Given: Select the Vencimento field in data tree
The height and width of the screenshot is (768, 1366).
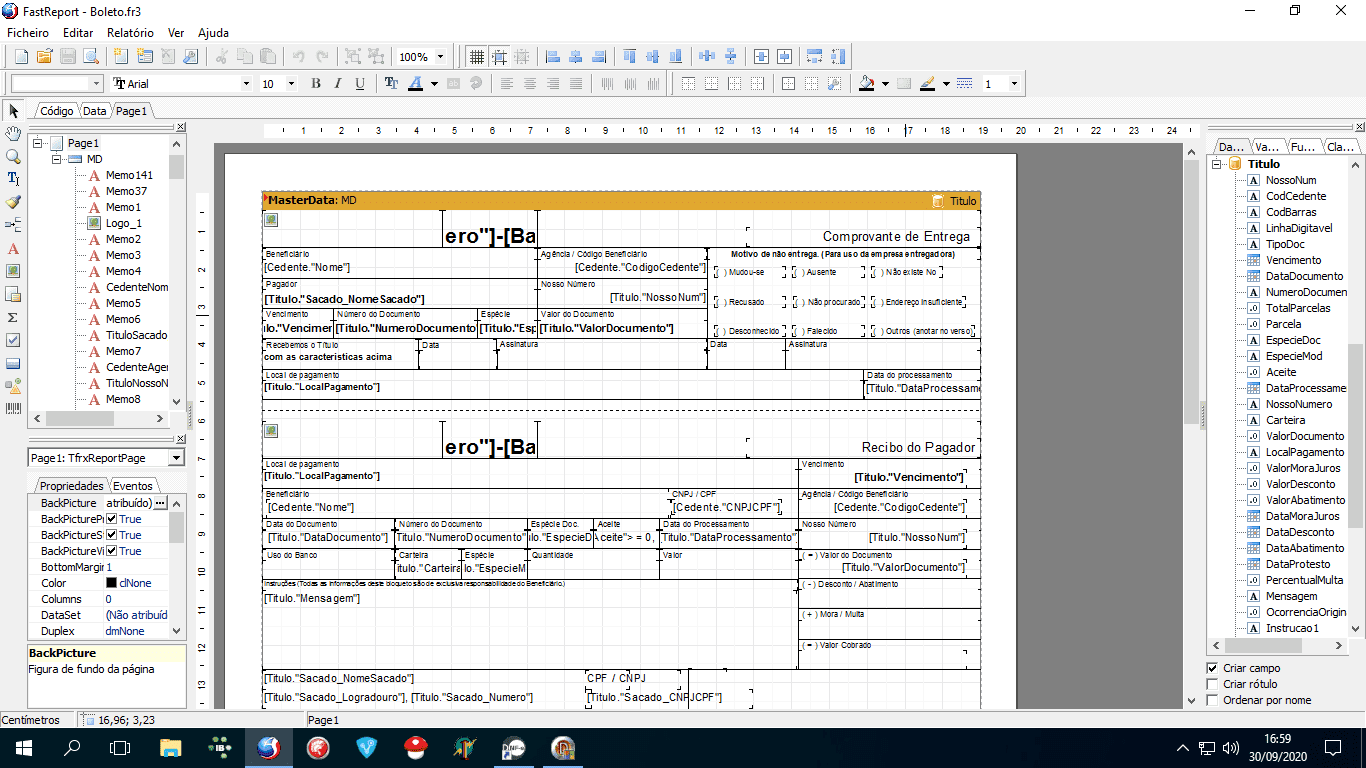Looking at the screenshot, I should point(1293,260).
